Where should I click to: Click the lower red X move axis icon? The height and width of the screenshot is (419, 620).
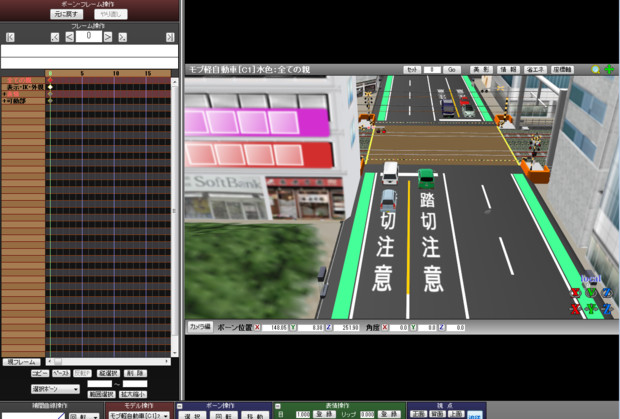click(576, 309)
